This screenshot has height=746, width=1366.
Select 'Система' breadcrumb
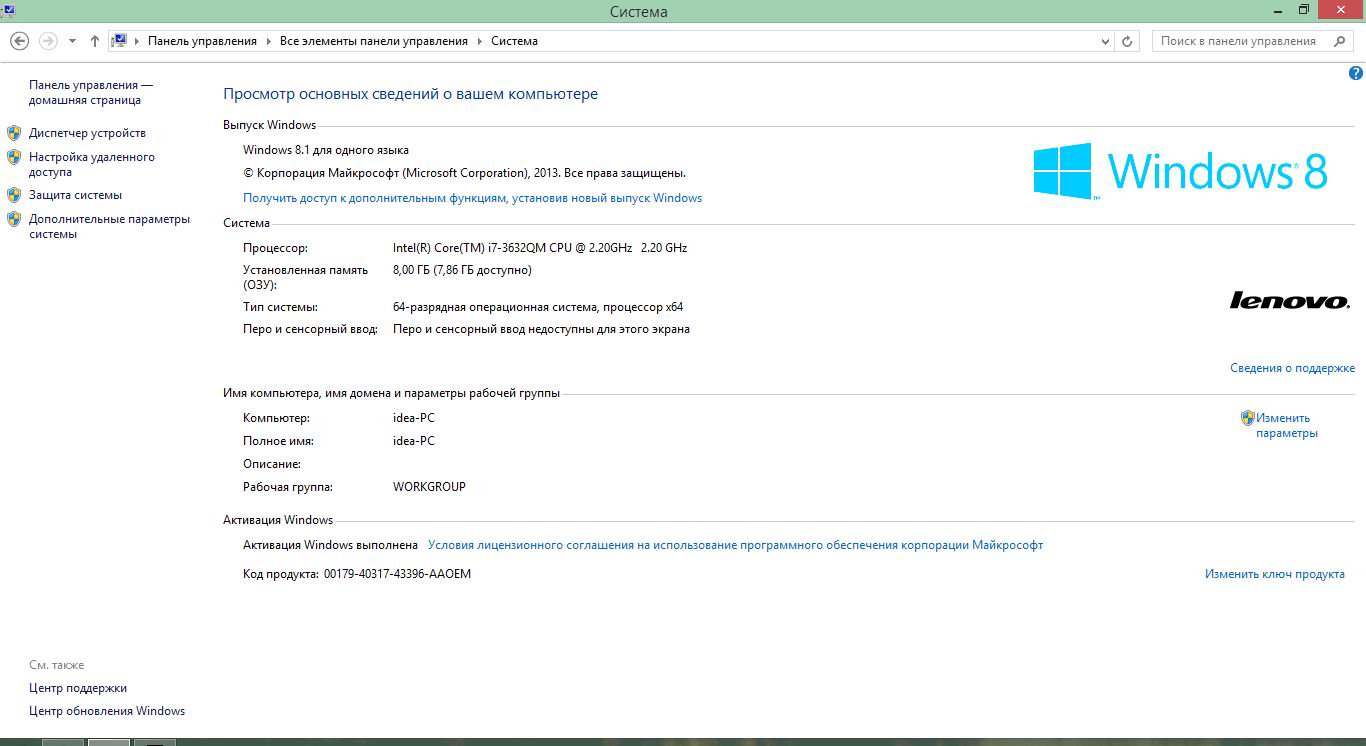(515, 41)
